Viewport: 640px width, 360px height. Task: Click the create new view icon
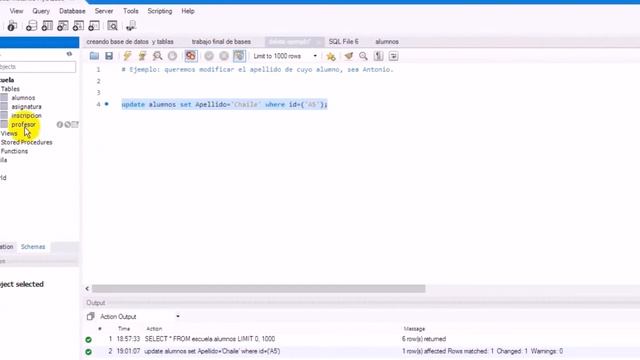[x=63, y=26]
